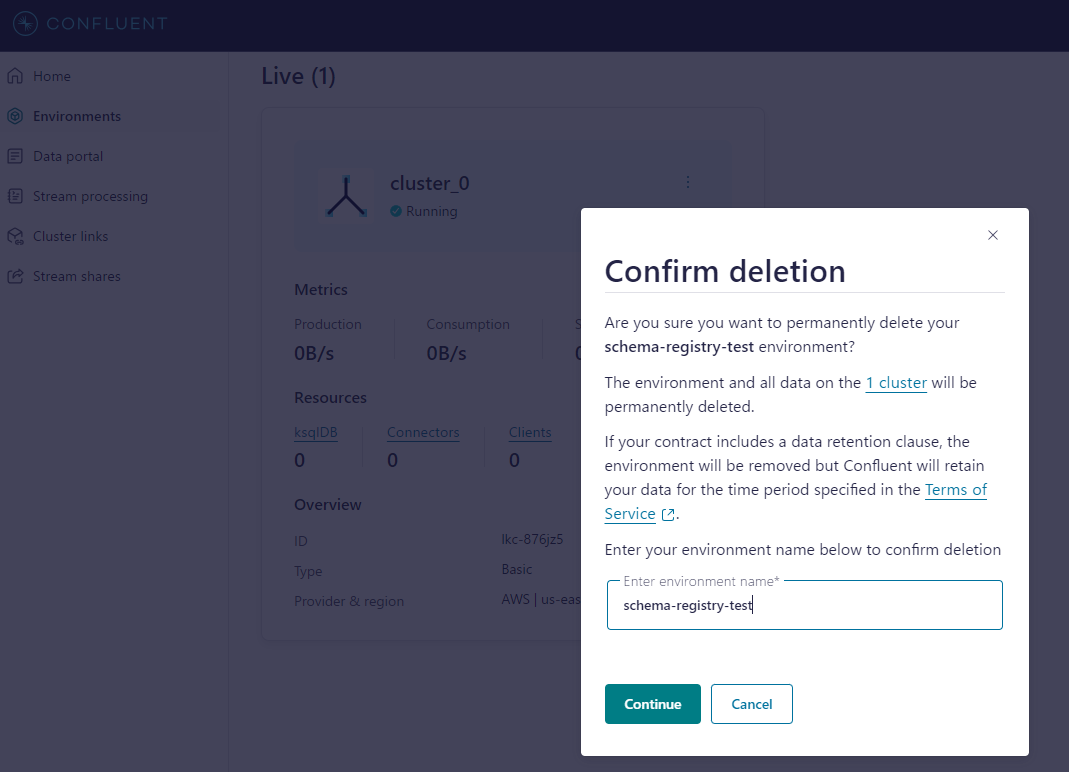Click the external link icon after Service
Viewport: 1069px width, 772px height.
668,515
